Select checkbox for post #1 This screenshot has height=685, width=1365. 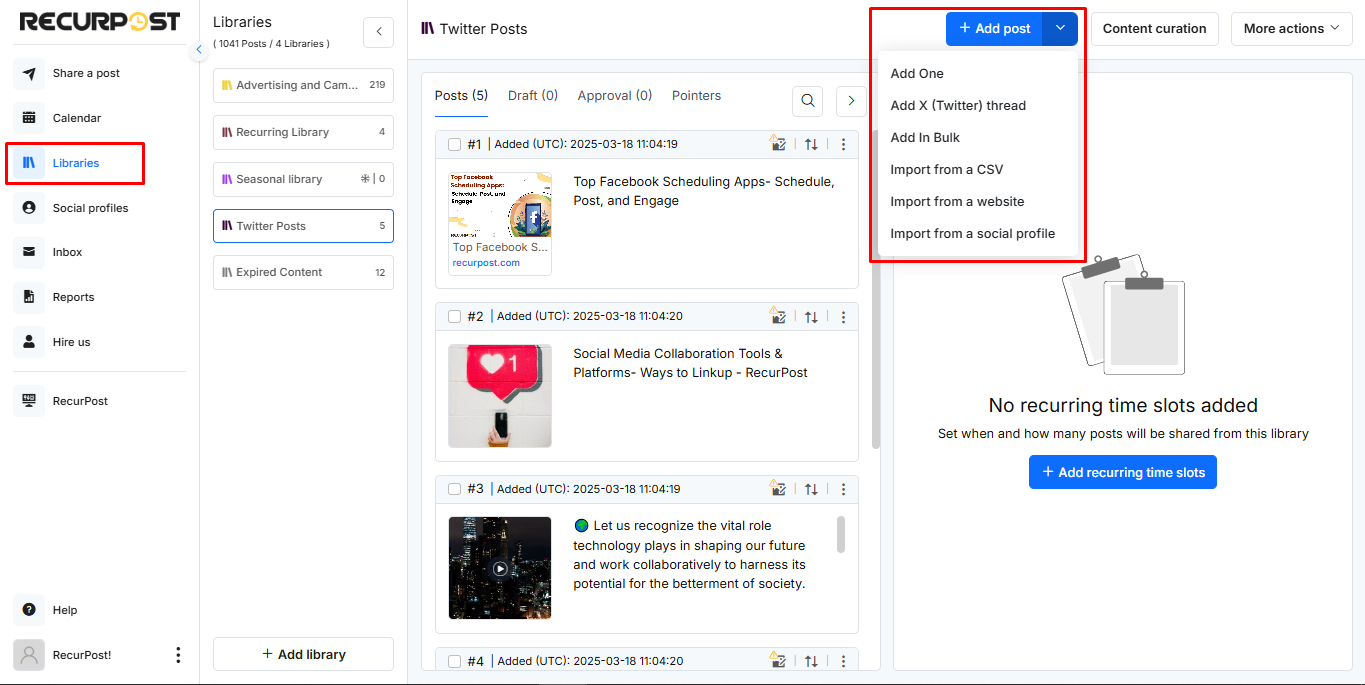(x=454, y=144)
